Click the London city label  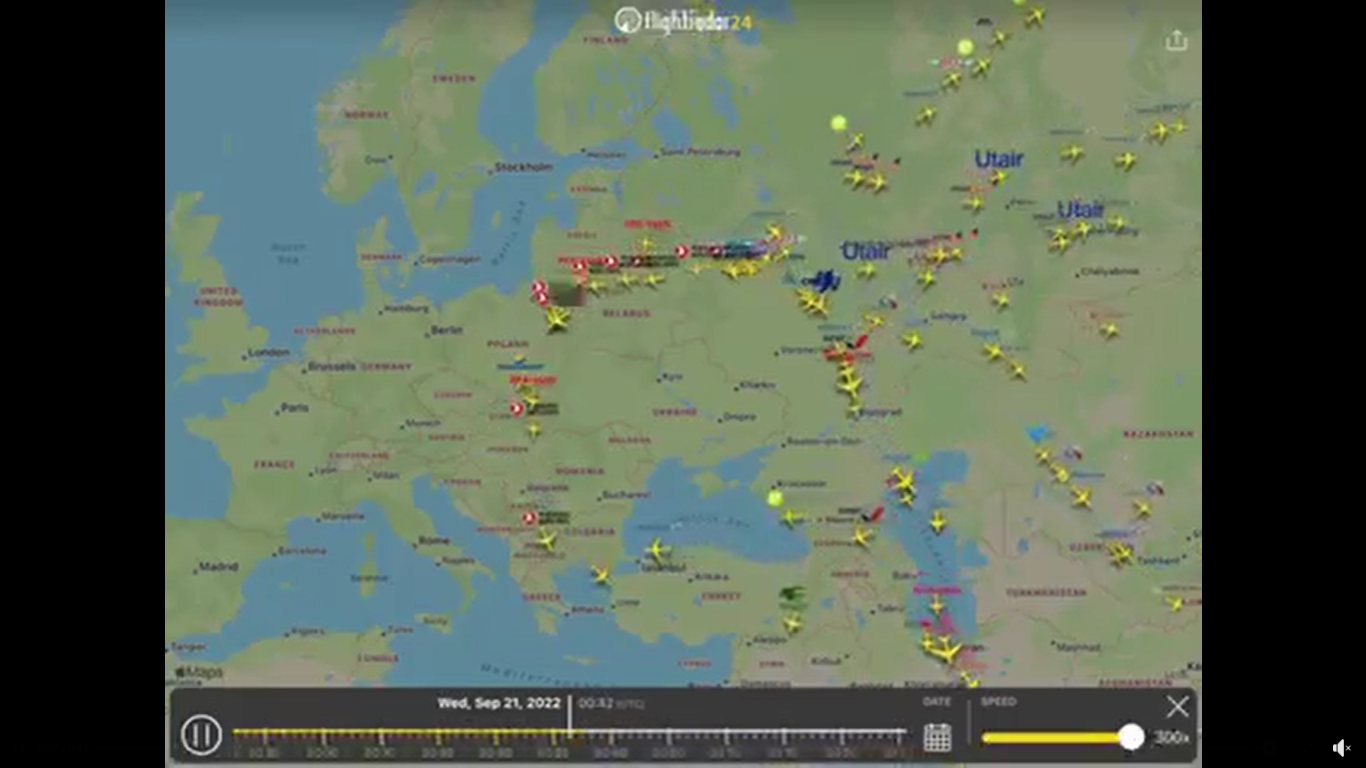click(x=268, y=352)
